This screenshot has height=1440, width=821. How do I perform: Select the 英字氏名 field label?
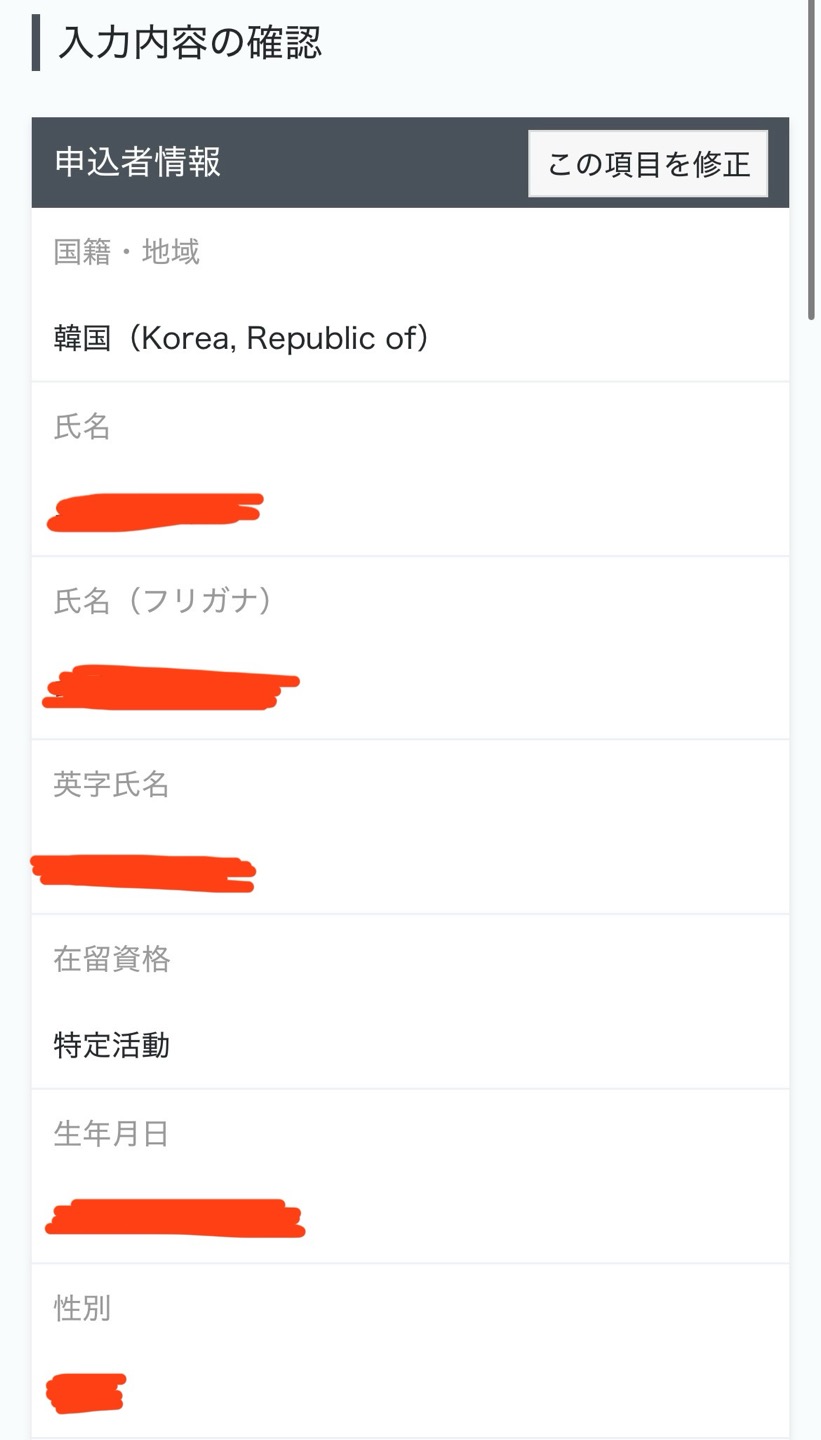111,785
